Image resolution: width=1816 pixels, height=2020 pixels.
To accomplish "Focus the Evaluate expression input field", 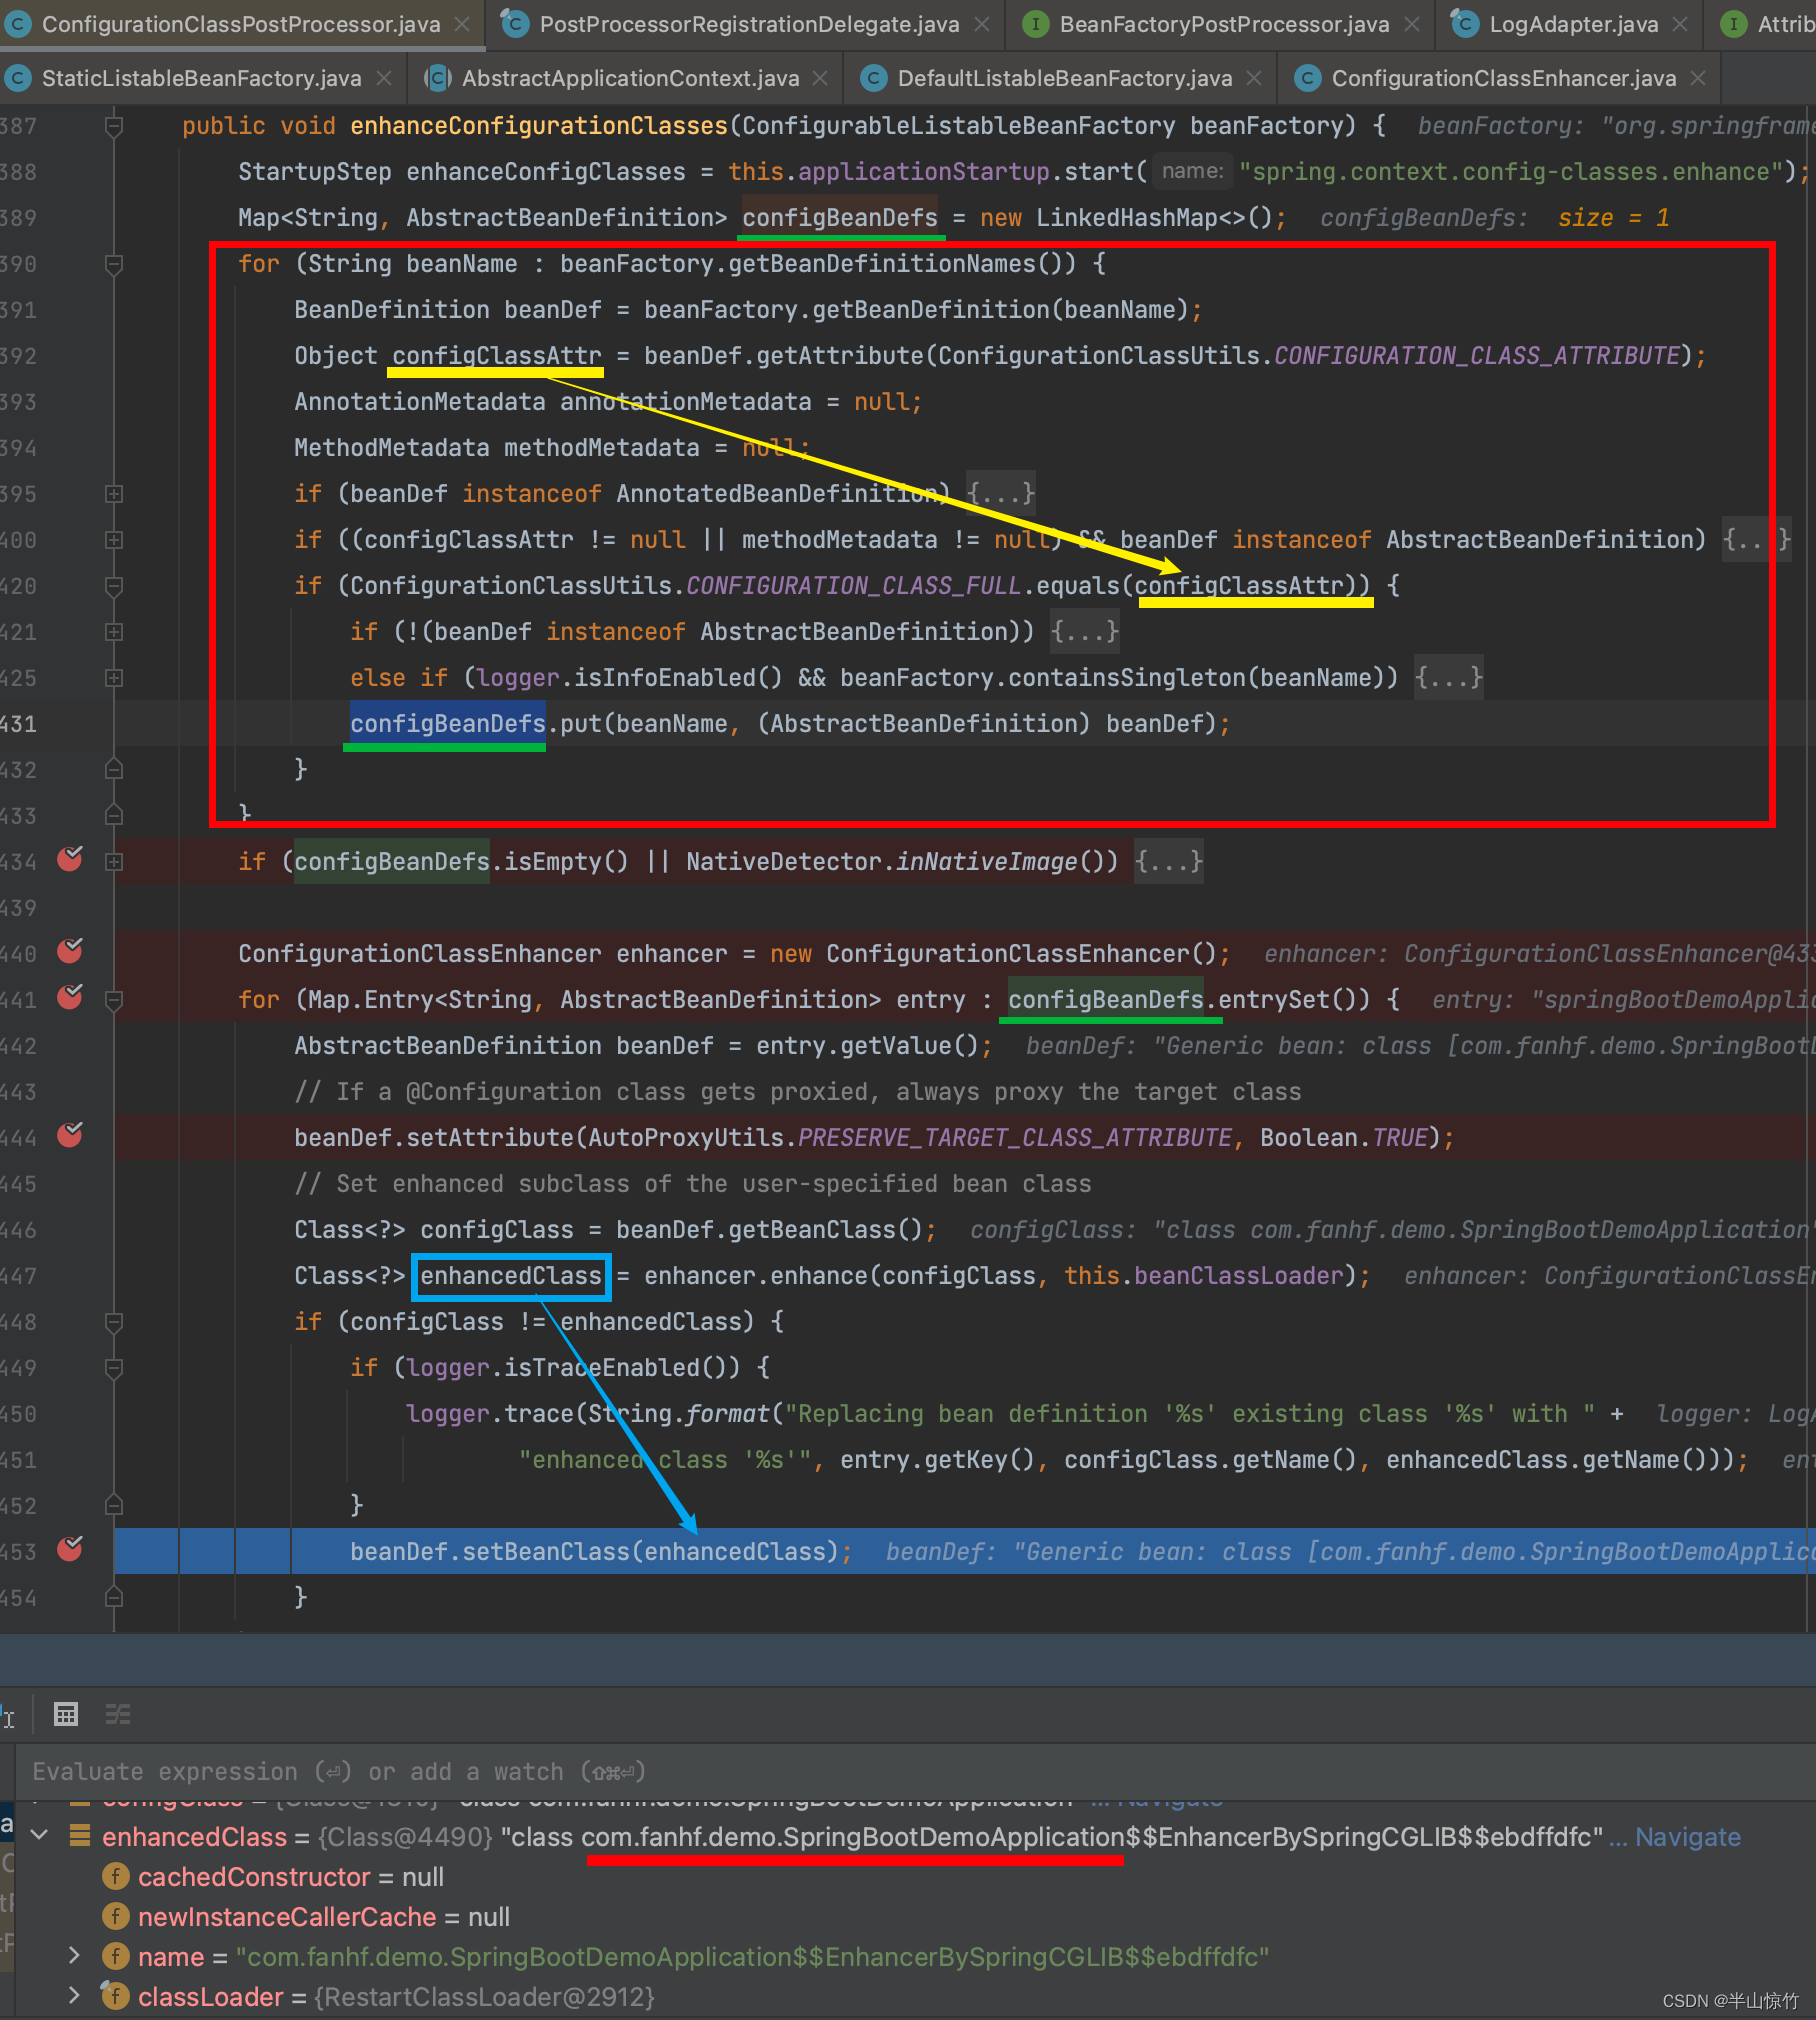I will (915, 1772).
